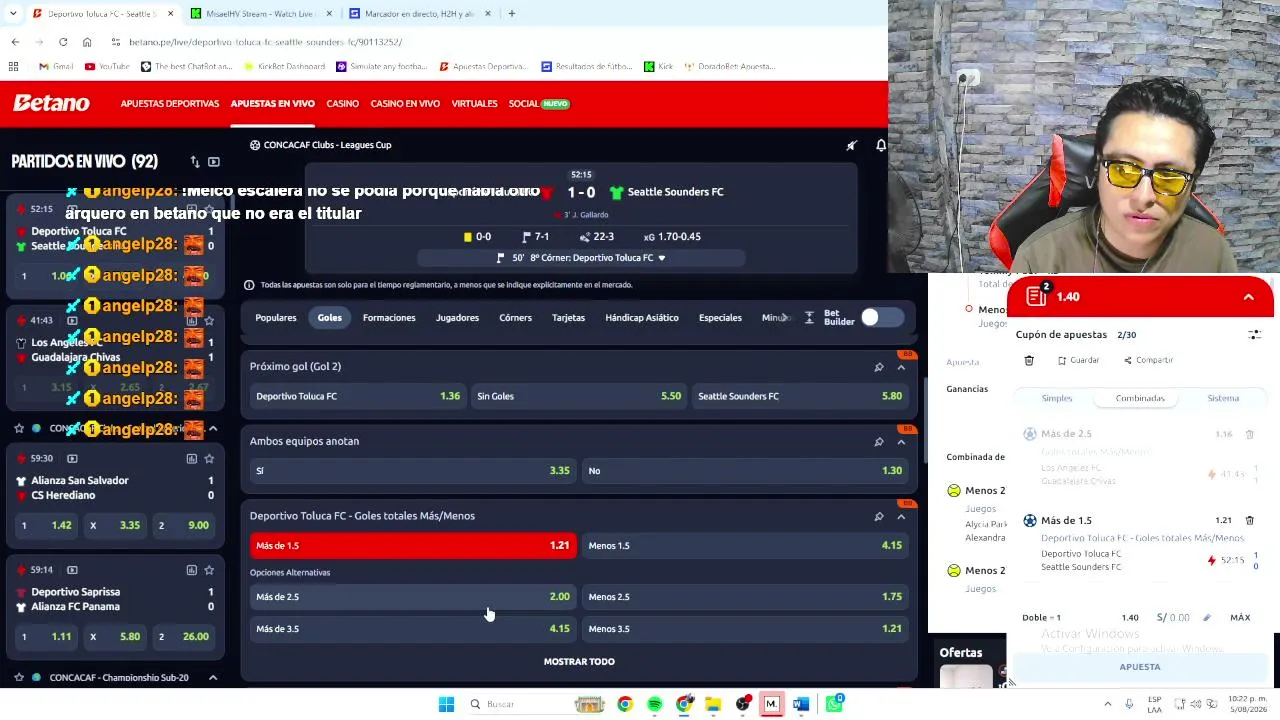The width and height of the screenshot is (1280, 720).
Task: Share the bet slip via Compartir
Action: (1148, 360)
